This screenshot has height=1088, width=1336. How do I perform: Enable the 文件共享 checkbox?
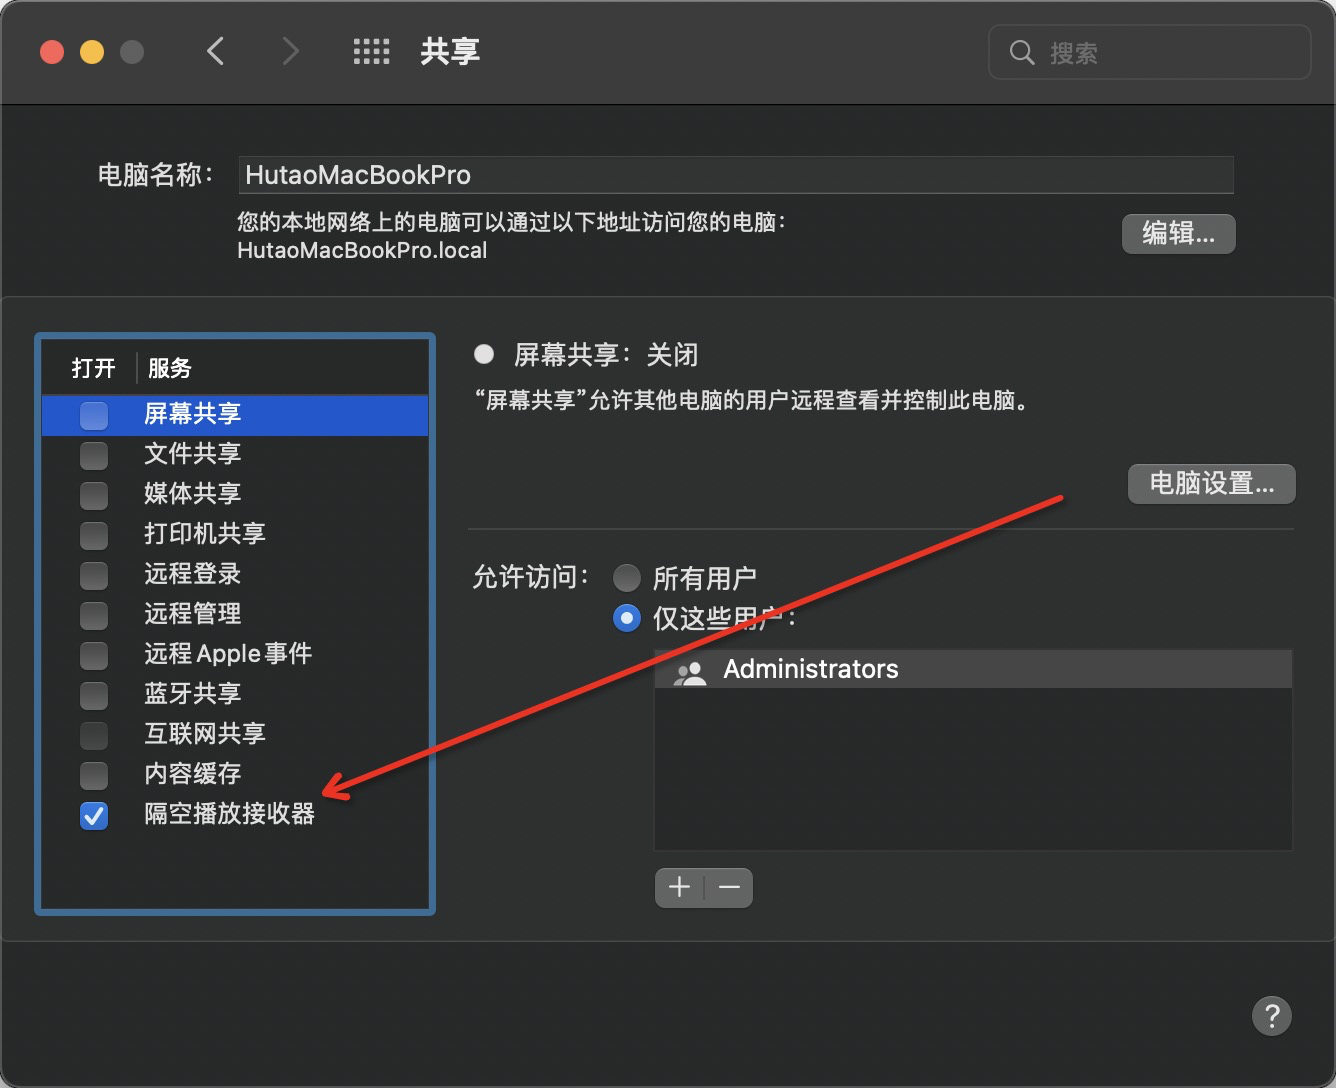[94, 455]
